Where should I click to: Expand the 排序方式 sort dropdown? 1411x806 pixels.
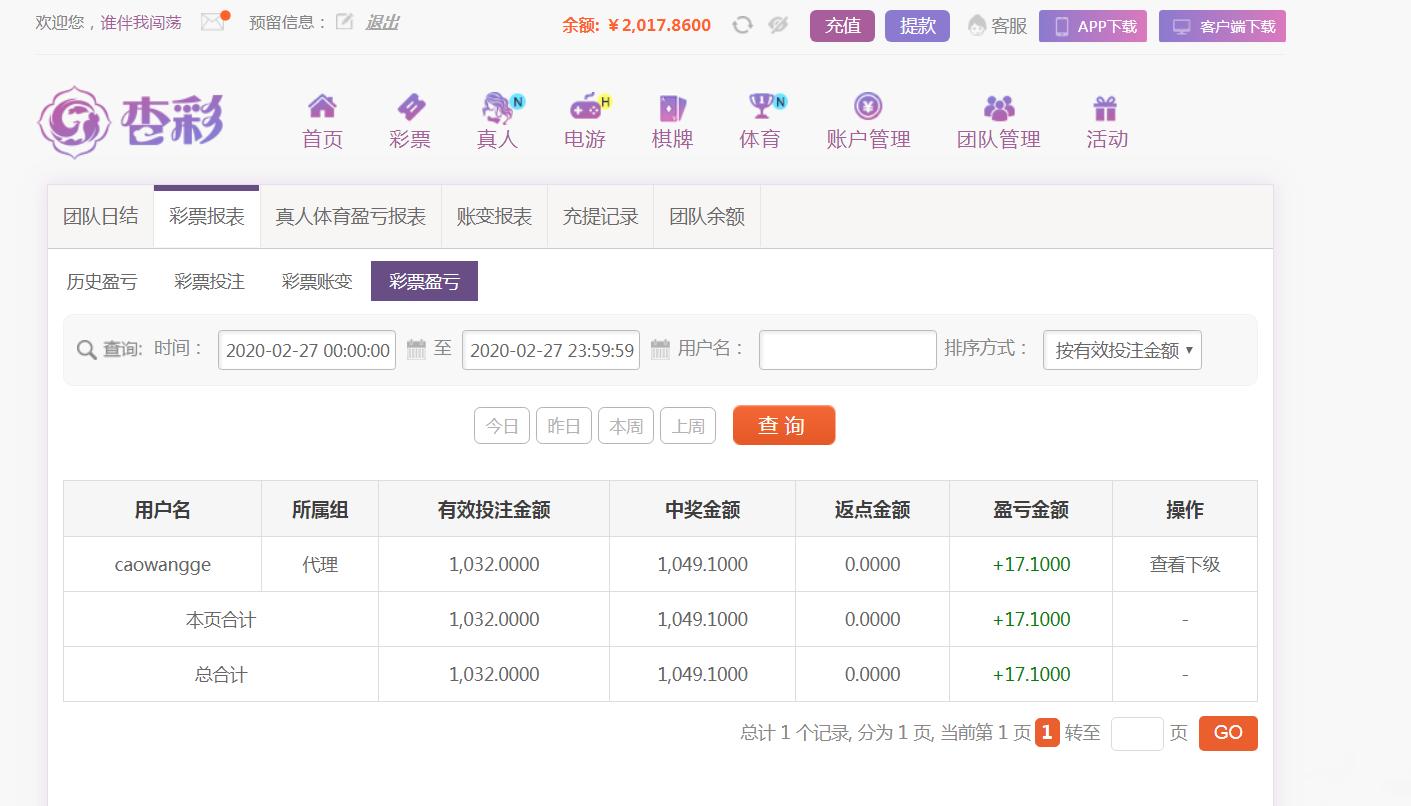[1121, 350]
